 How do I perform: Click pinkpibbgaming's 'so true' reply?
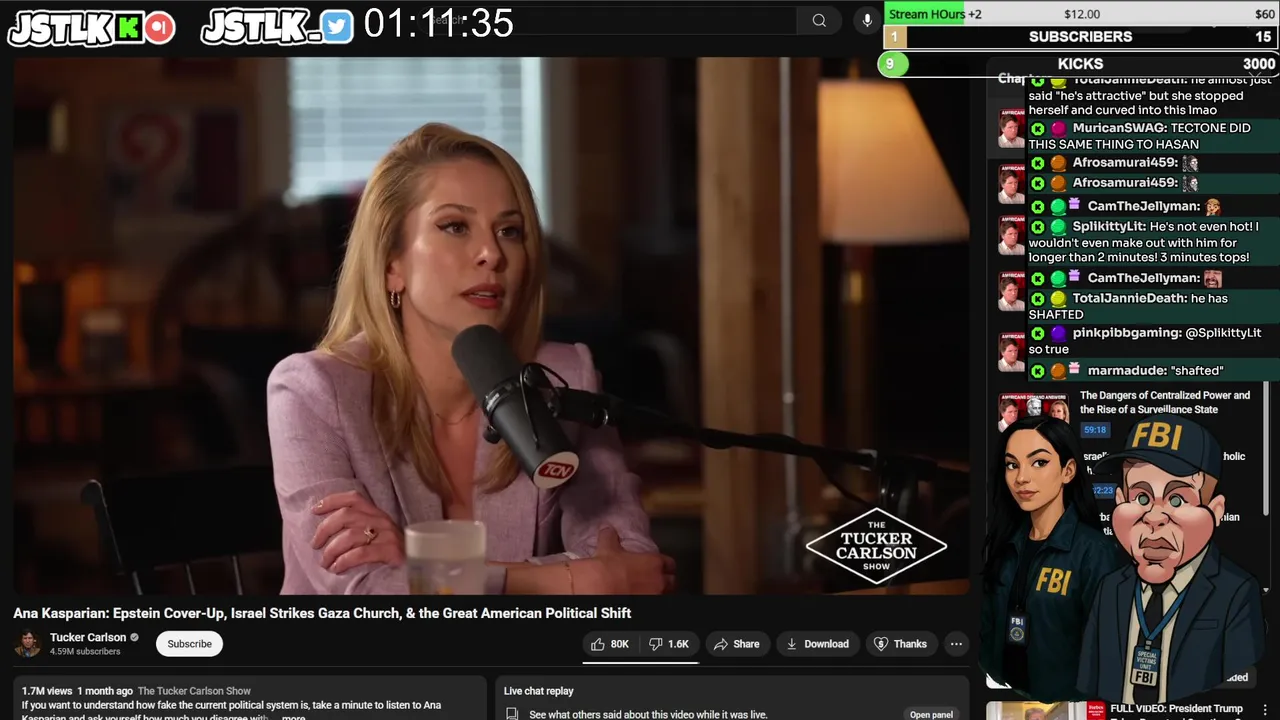point(1152,341)
